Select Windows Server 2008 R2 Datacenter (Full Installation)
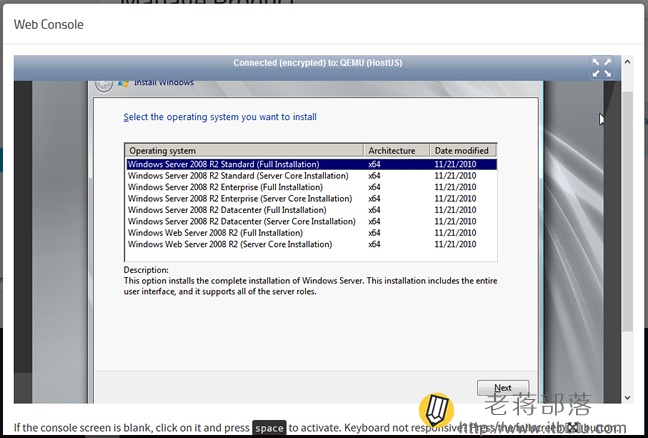This screenshot has height=438, width=648. coord(311,210)
